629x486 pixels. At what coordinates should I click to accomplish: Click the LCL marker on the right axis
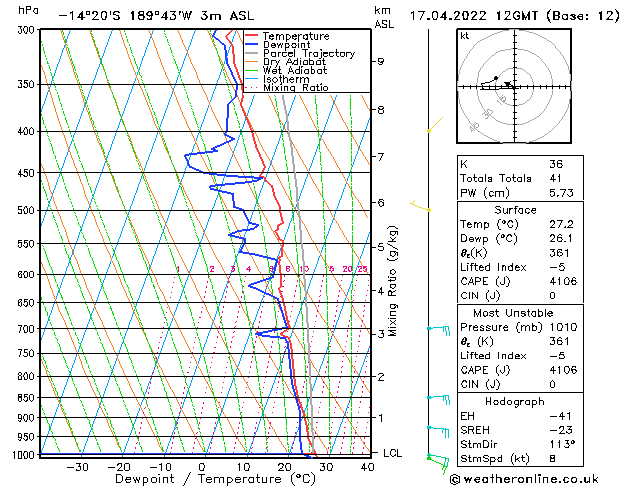[394, 453]
